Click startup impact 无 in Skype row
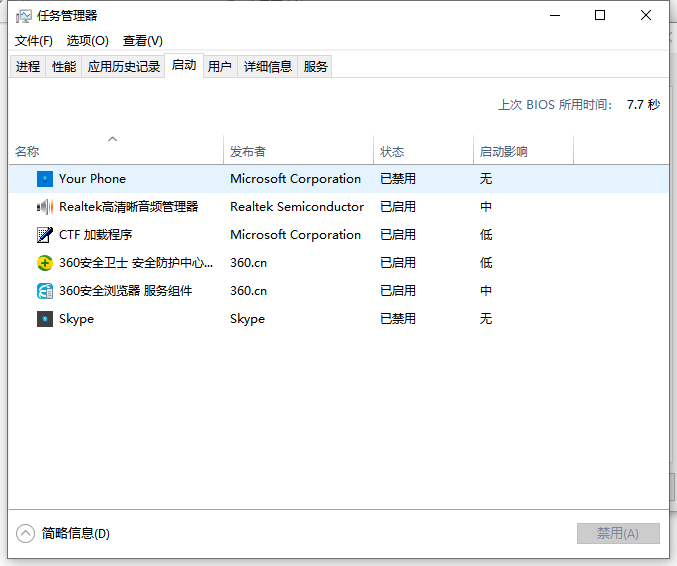Screen dimensions: 677x566 (x=486, y=319)
